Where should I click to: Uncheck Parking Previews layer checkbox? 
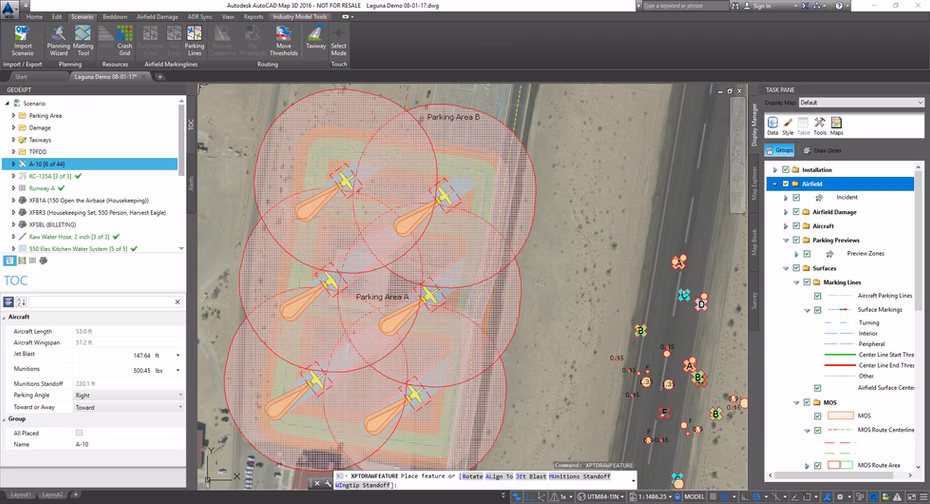click(x=797, y=240)
